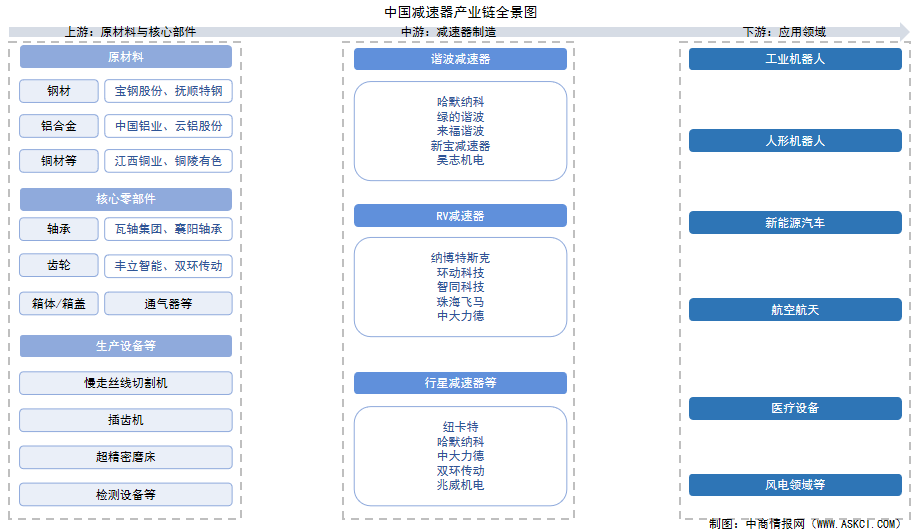
Task: Click 兆威机电 company name
Action: (460, 485)
